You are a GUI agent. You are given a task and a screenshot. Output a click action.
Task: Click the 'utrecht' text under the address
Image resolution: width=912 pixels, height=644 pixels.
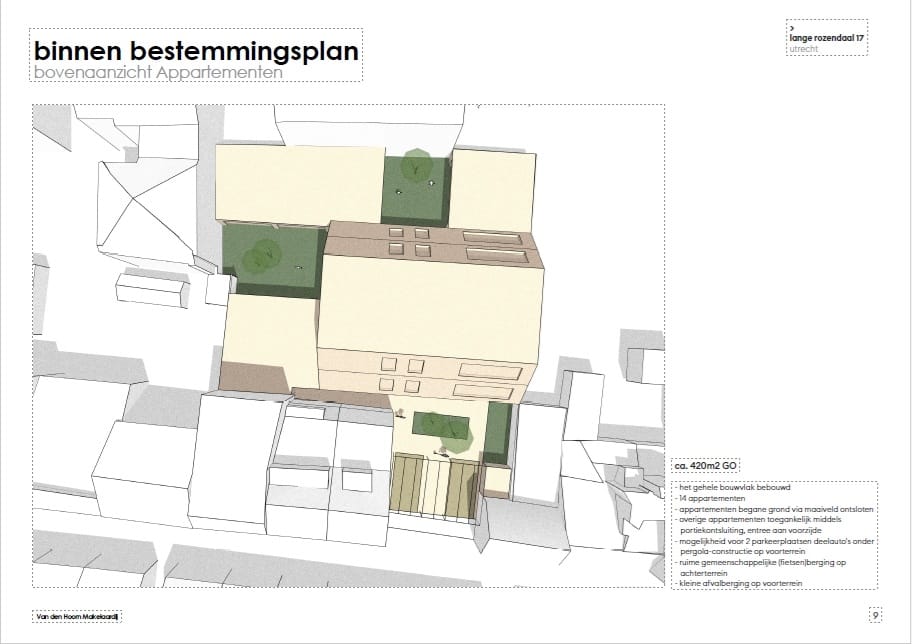click(x=802, y=48)
